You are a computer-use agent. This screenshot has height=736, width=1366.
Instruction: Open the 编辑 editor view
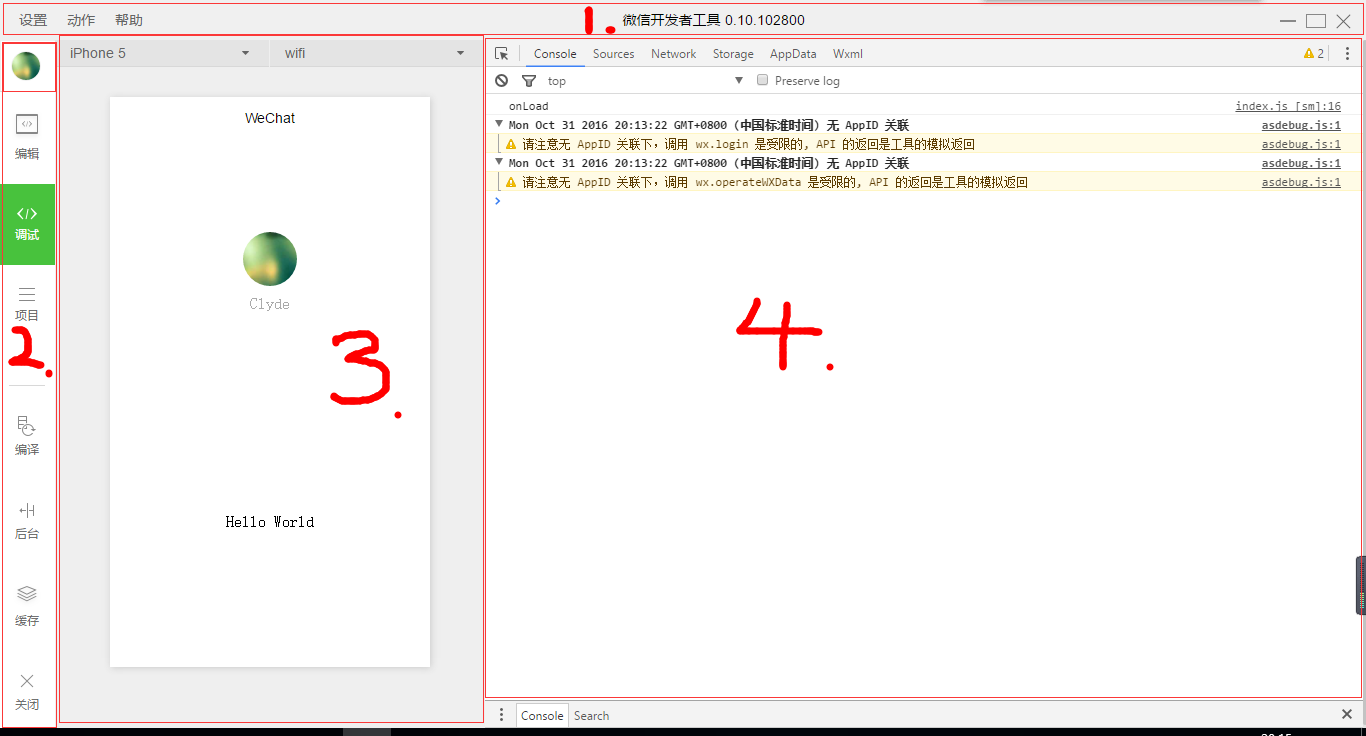(x=27, y=137)
